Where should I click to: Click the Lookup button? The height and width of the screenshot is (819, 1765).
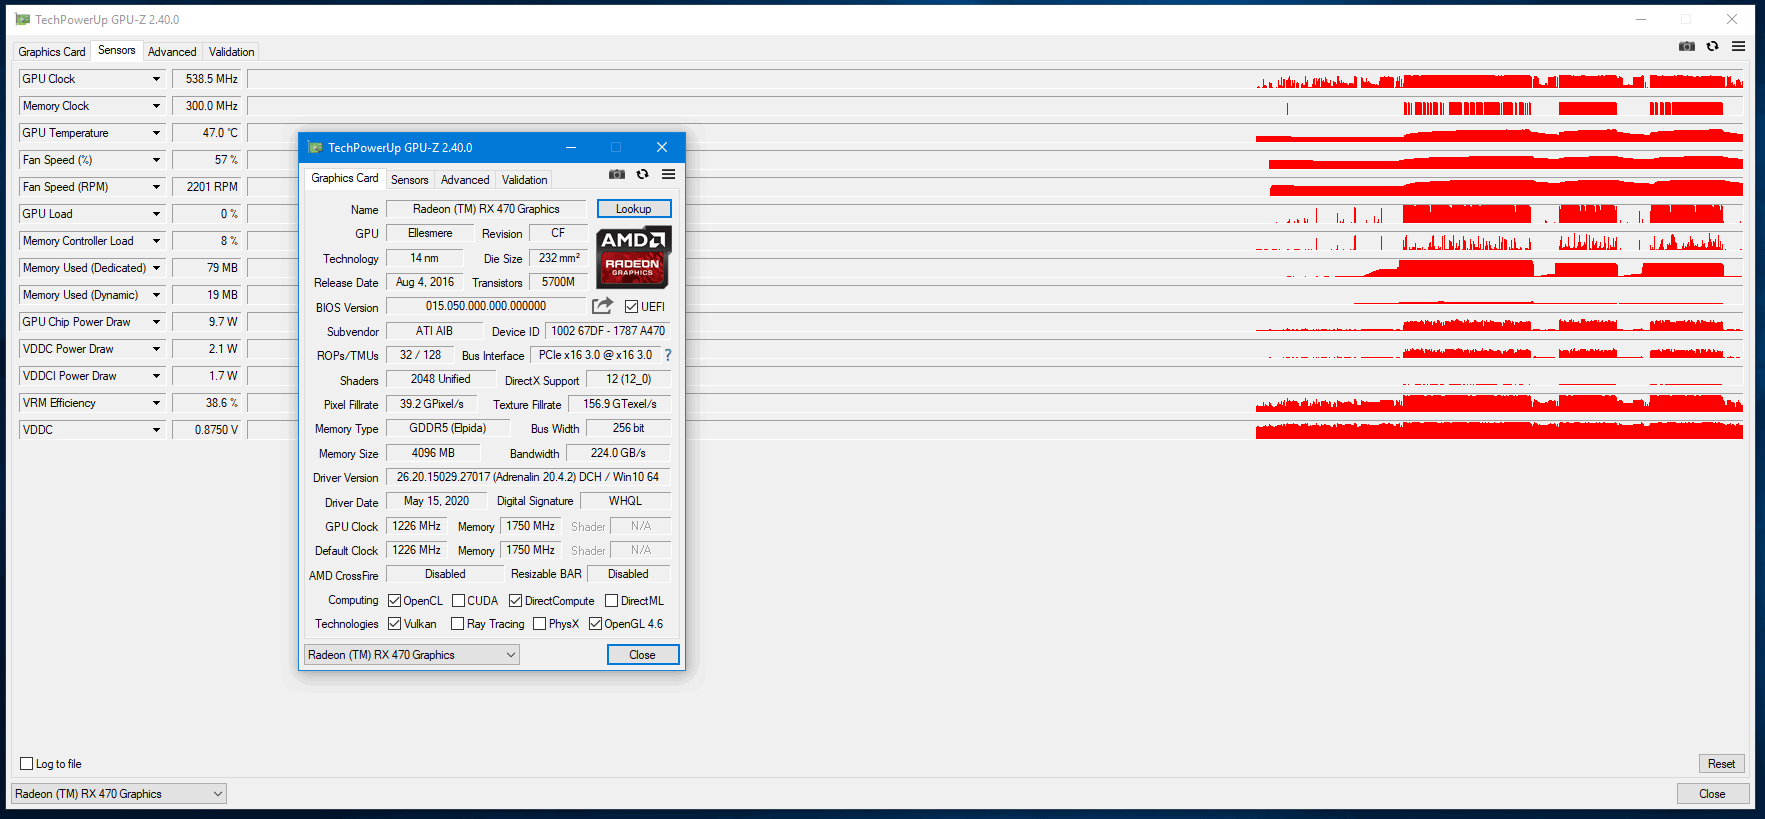pos(634,209)
